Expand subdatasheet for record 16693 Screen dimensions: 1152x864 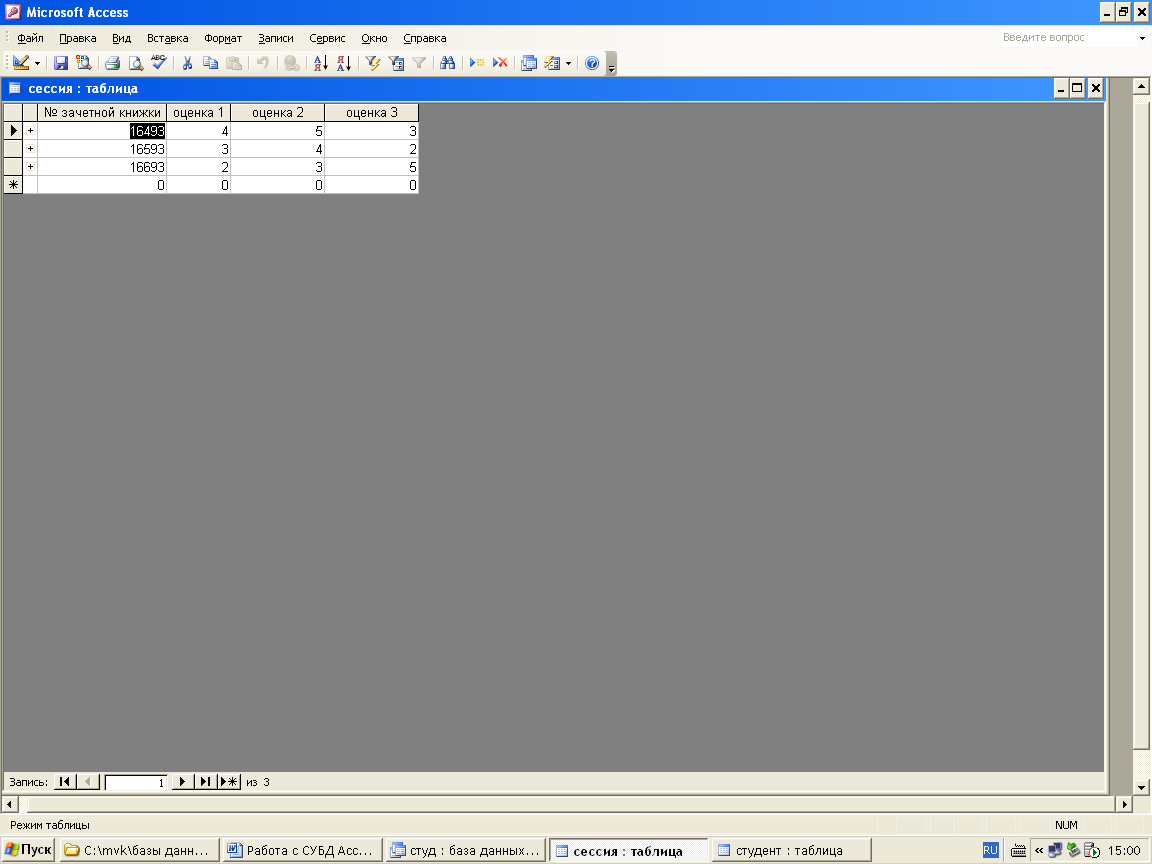tap(30, 167)
